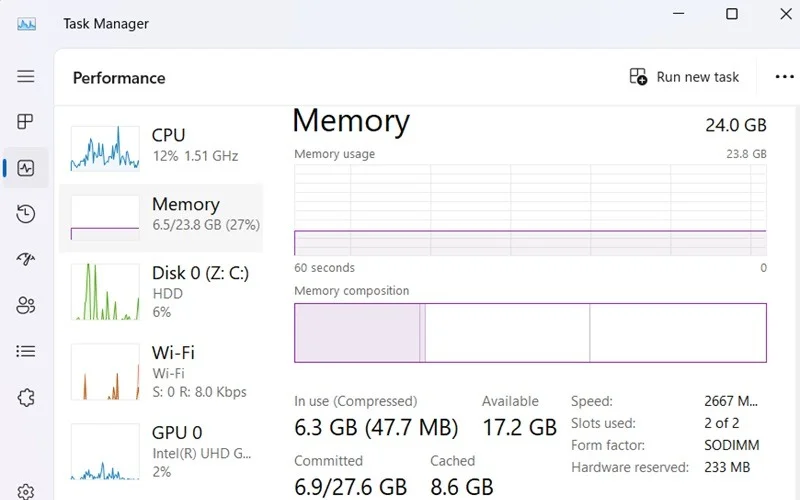Click the standby segment of Memory composition bar
This screenshot has height=500, width=800.
click(x=507, y=333)
